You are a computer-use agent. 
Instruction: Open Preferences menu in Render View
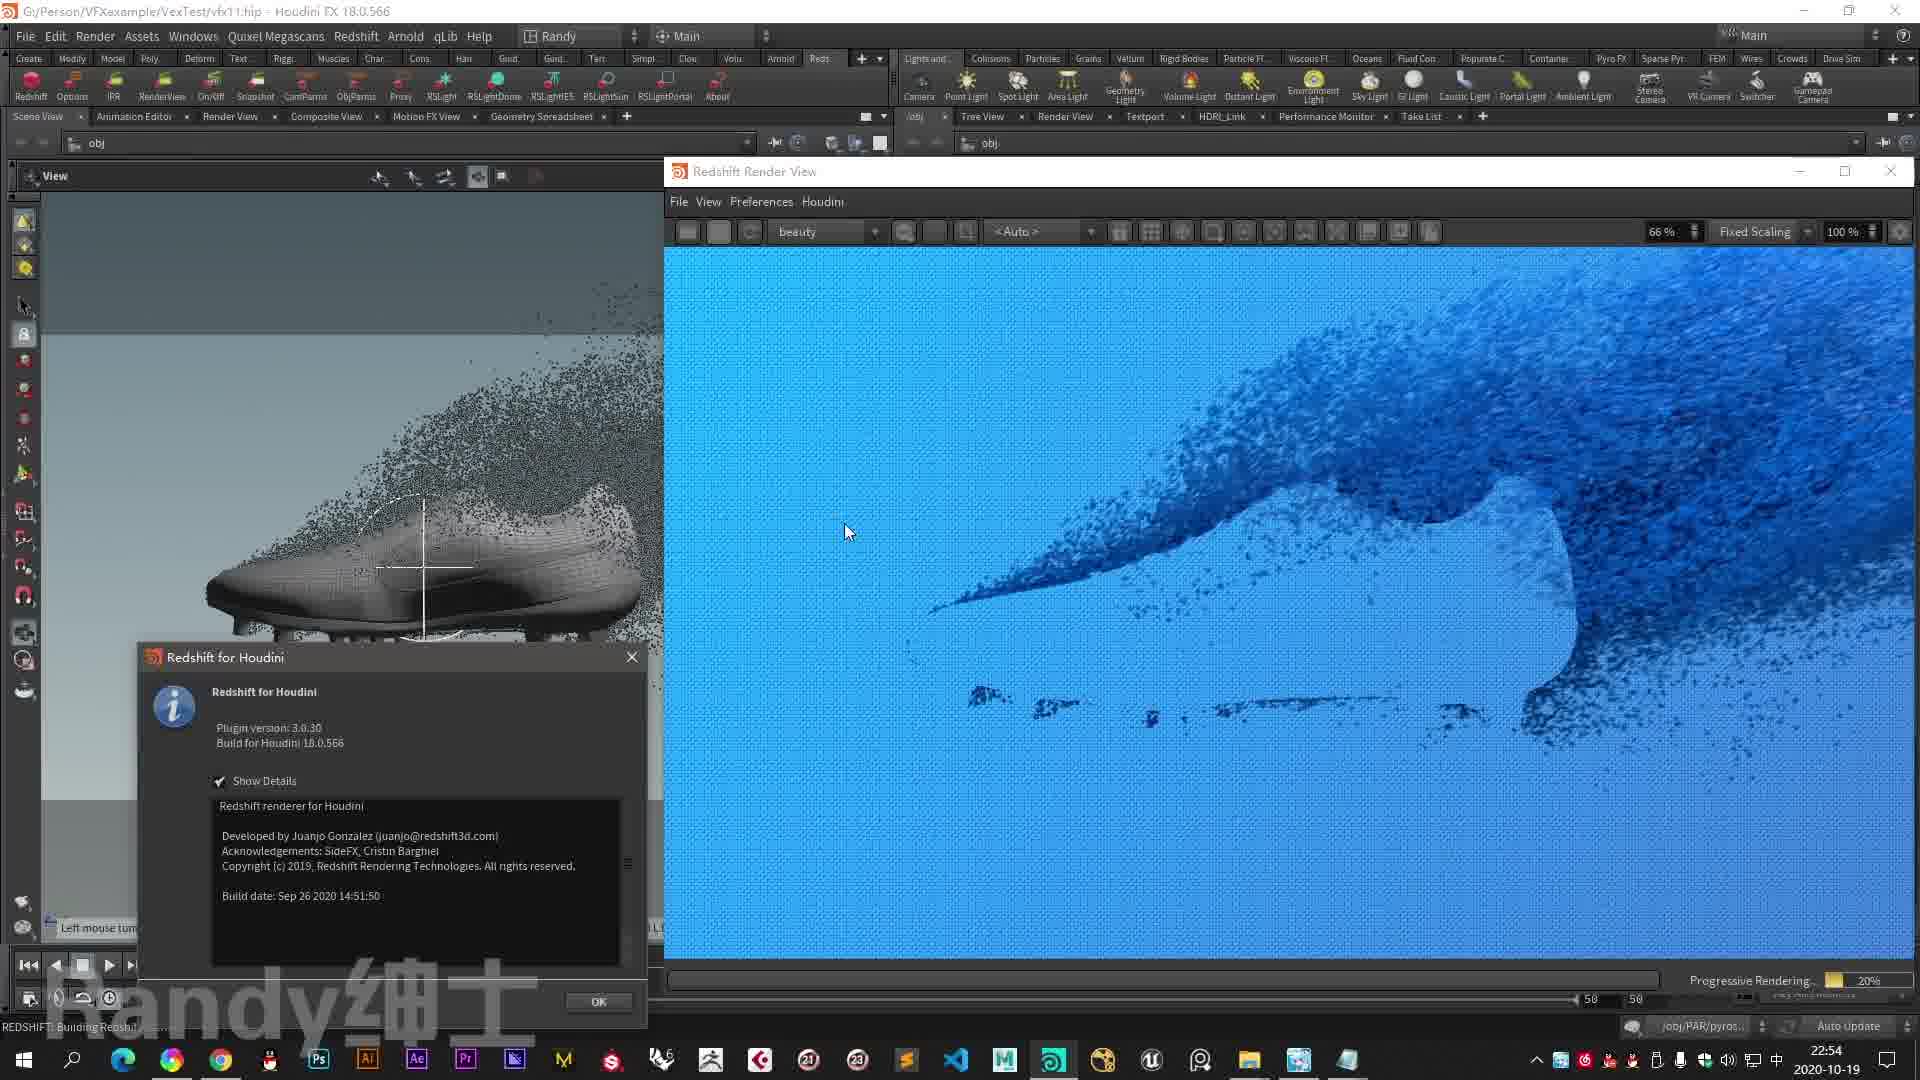[x=760, y=202]
